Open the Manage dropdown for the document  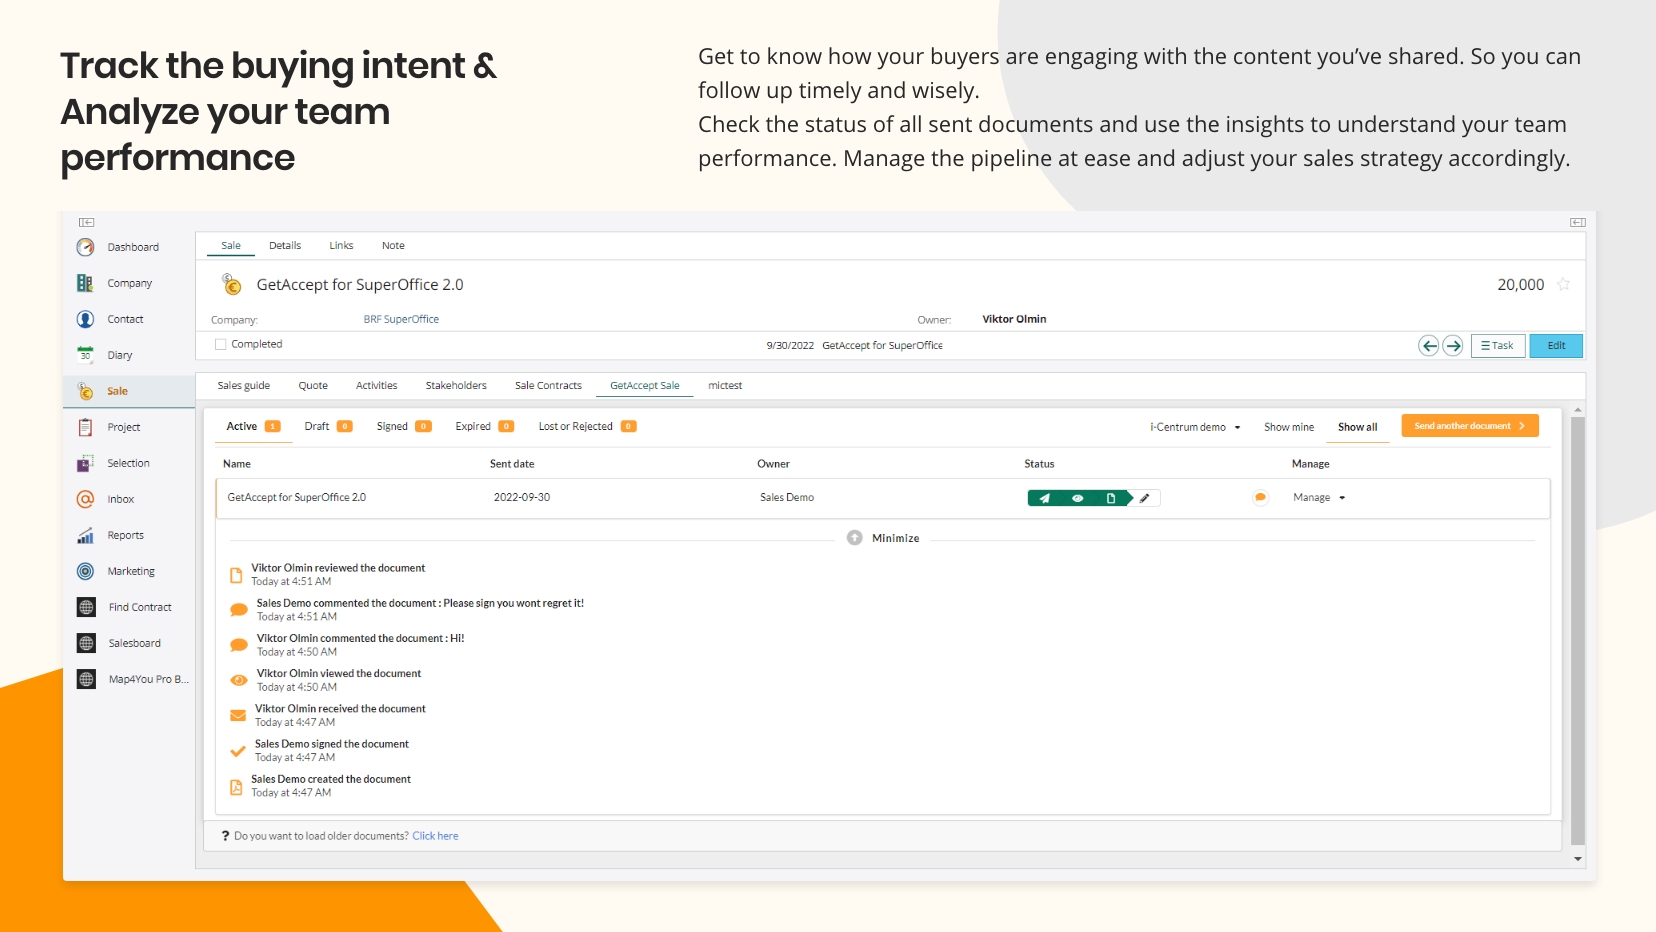[x=1318, y=497]
